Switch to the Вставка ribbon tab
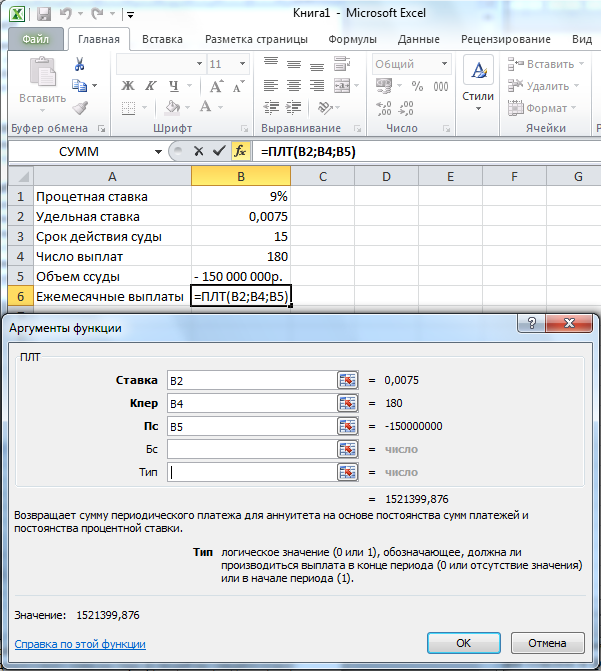 pos(162,39)
